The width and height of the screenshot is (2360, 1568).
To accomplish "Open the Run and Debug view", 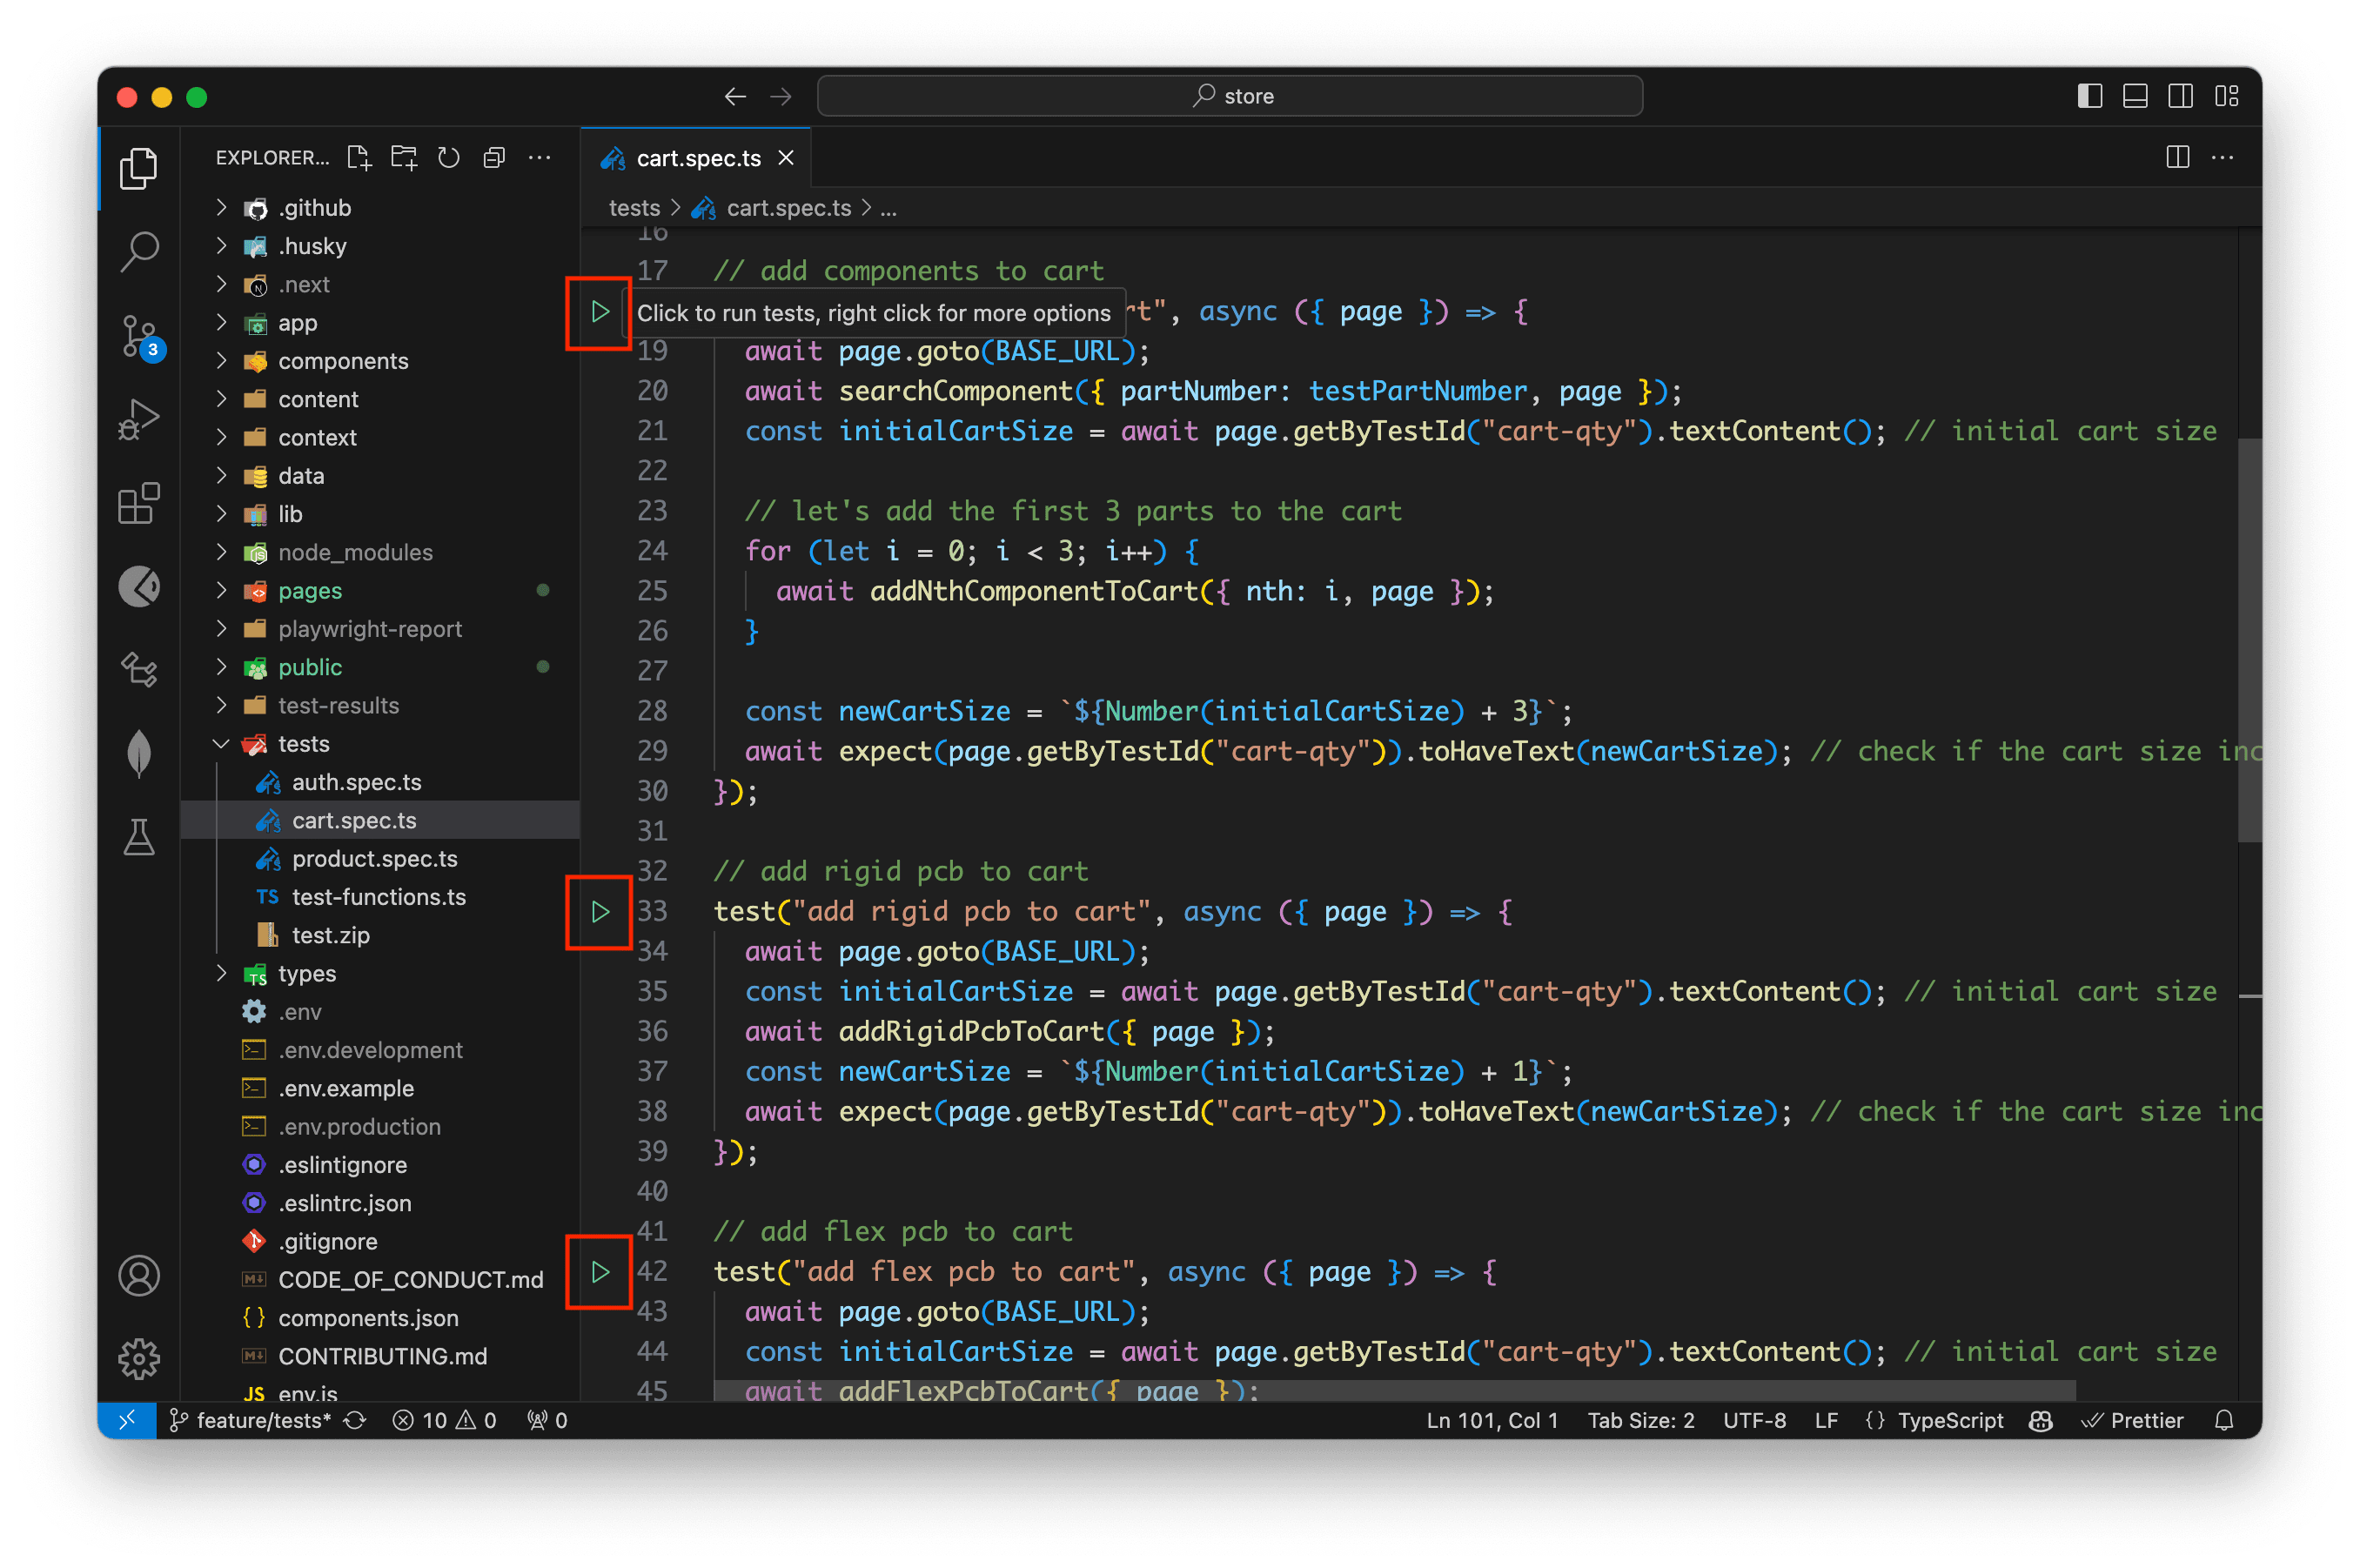I will pos(139,419).
